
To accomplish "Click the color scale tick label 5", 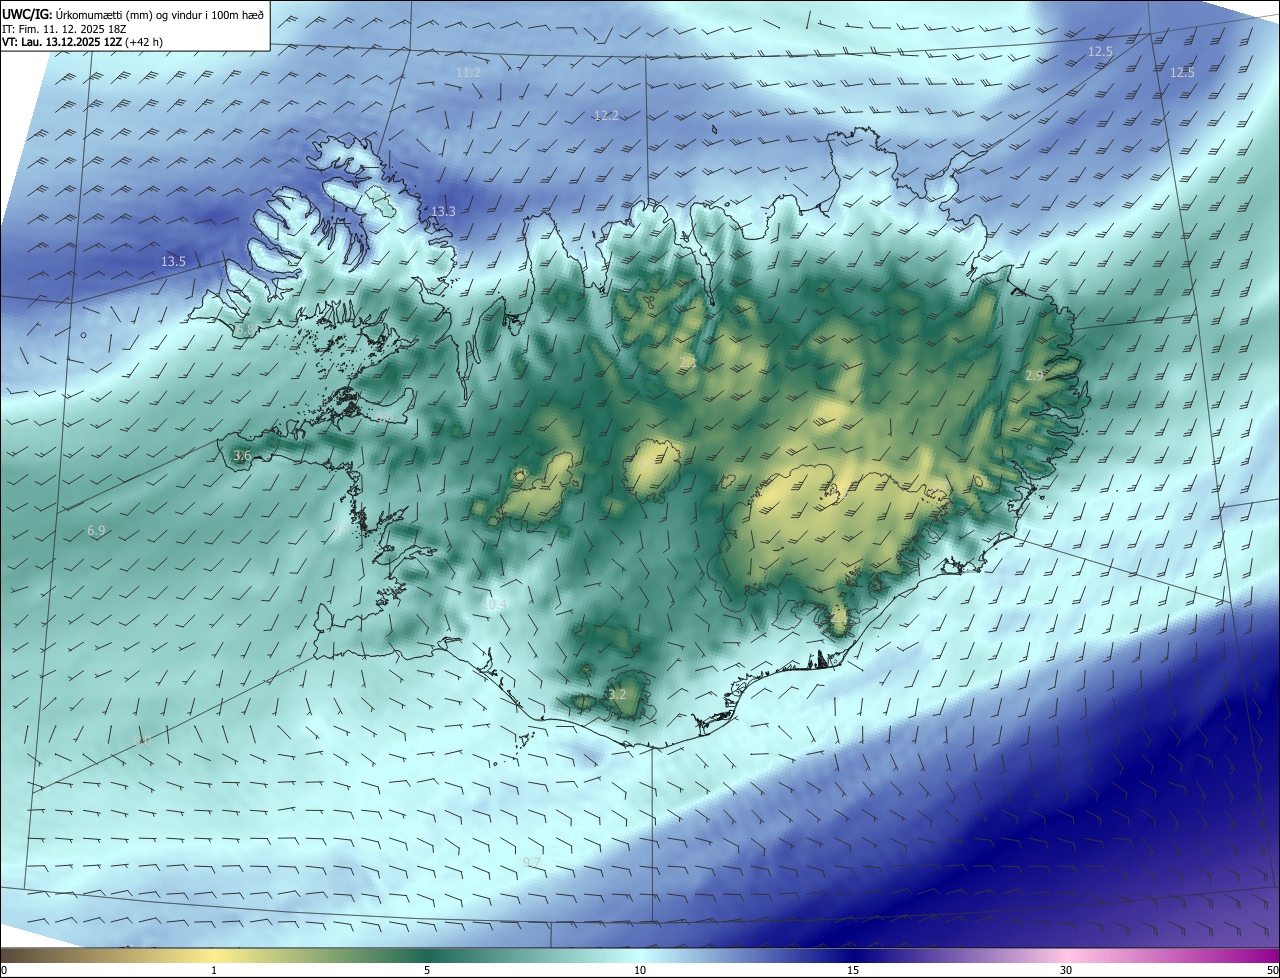I will [427, 970].
